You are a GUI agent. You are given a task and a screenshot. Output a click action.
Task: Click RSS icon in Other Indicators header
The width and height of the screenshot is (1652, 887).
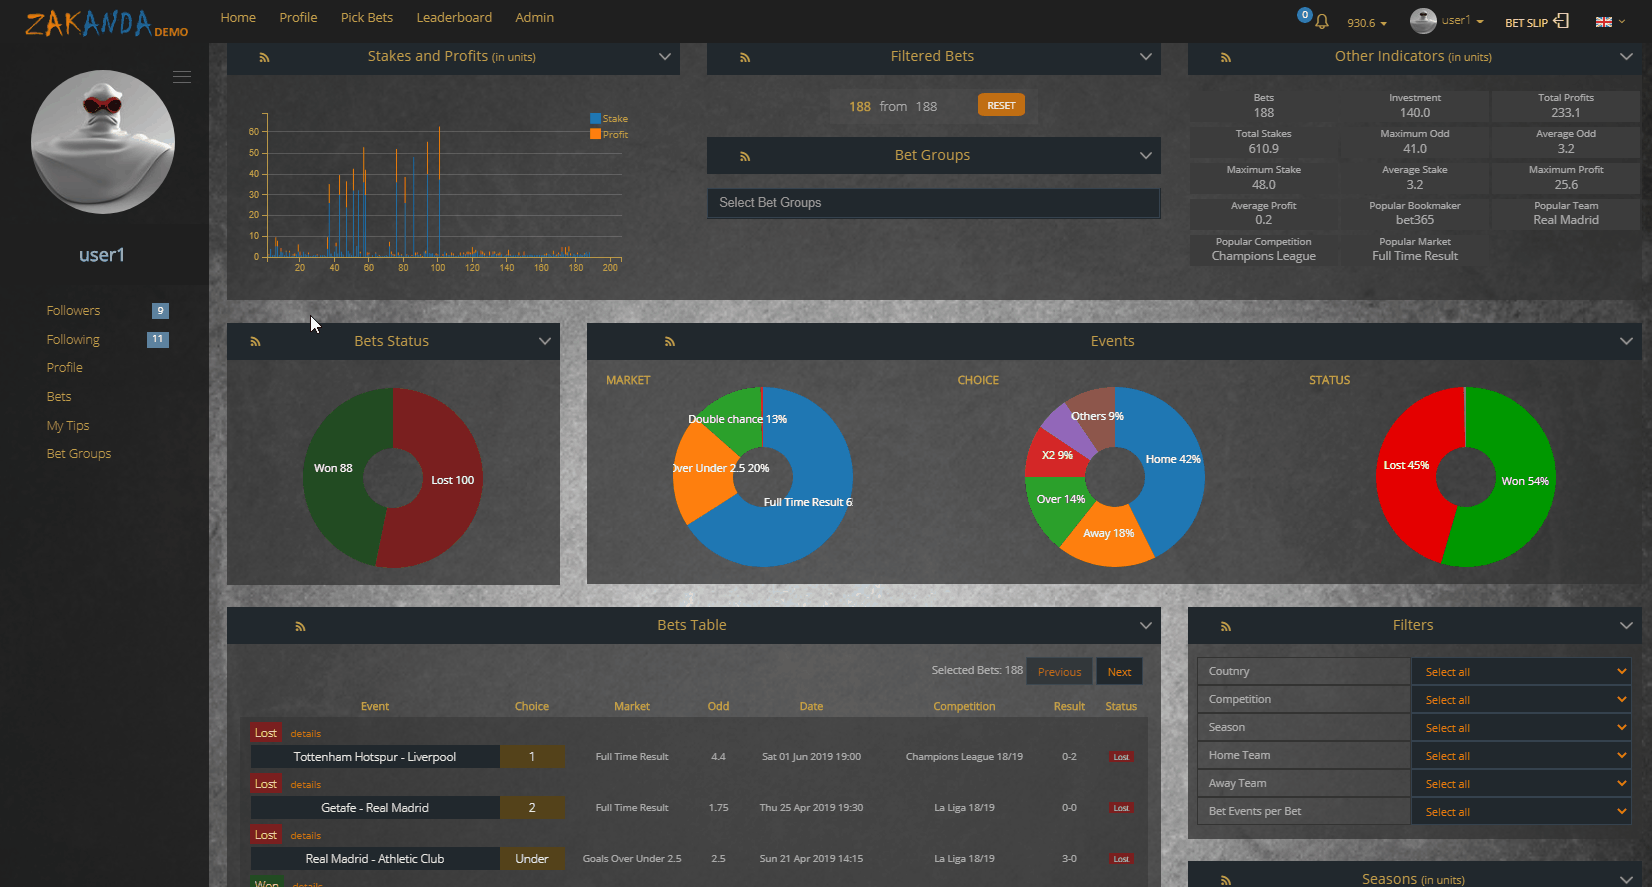[x=1225, y=58]
